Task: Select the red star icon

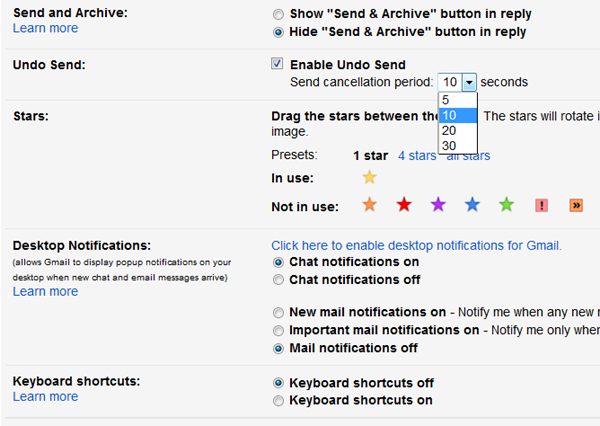Action: [404, 205]
